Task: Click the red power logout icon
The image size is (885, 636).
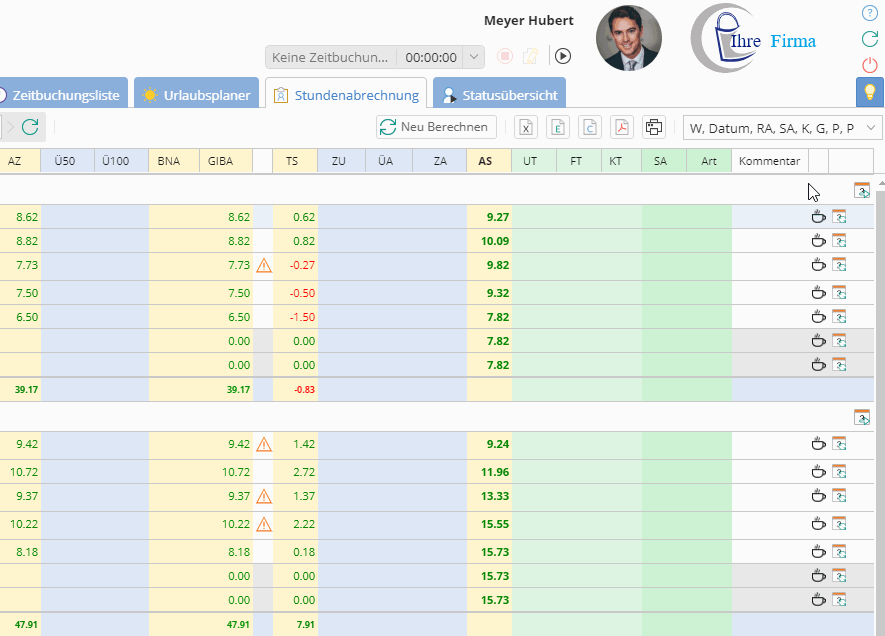Action: pyautogui.click(x=869, y=65)
